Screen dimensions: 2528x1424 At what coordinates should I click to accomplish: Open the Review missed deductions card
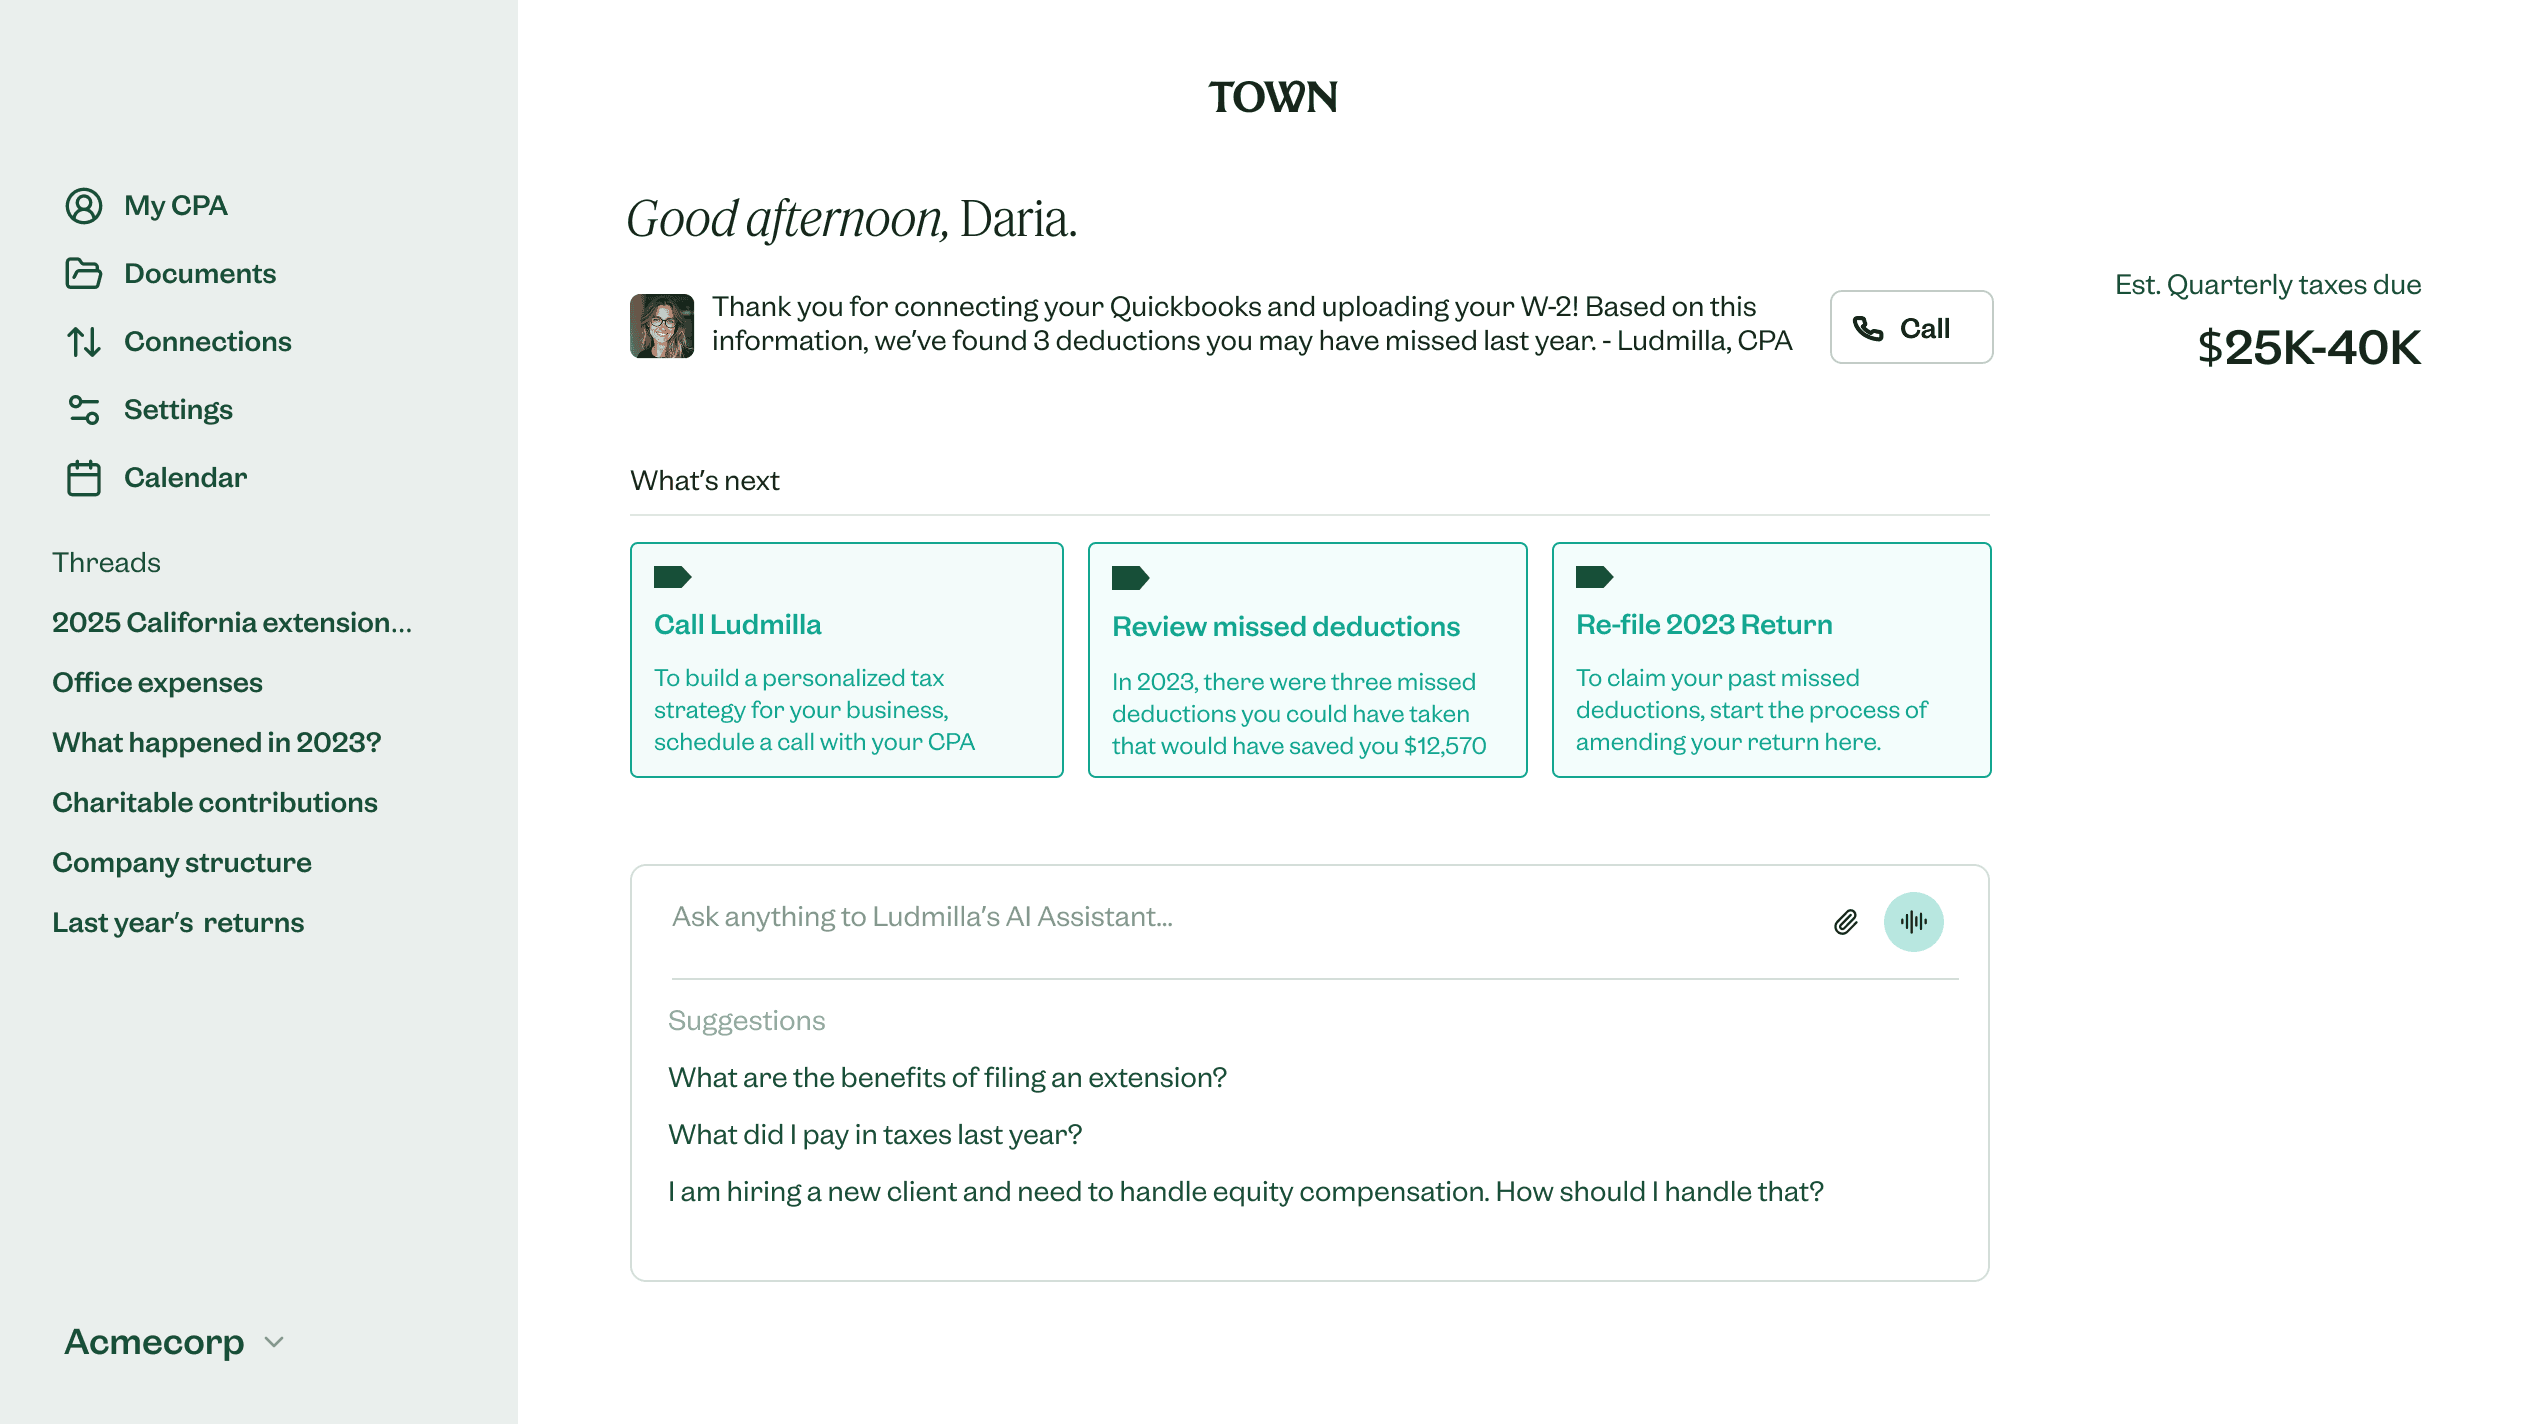click(1307, 660)
